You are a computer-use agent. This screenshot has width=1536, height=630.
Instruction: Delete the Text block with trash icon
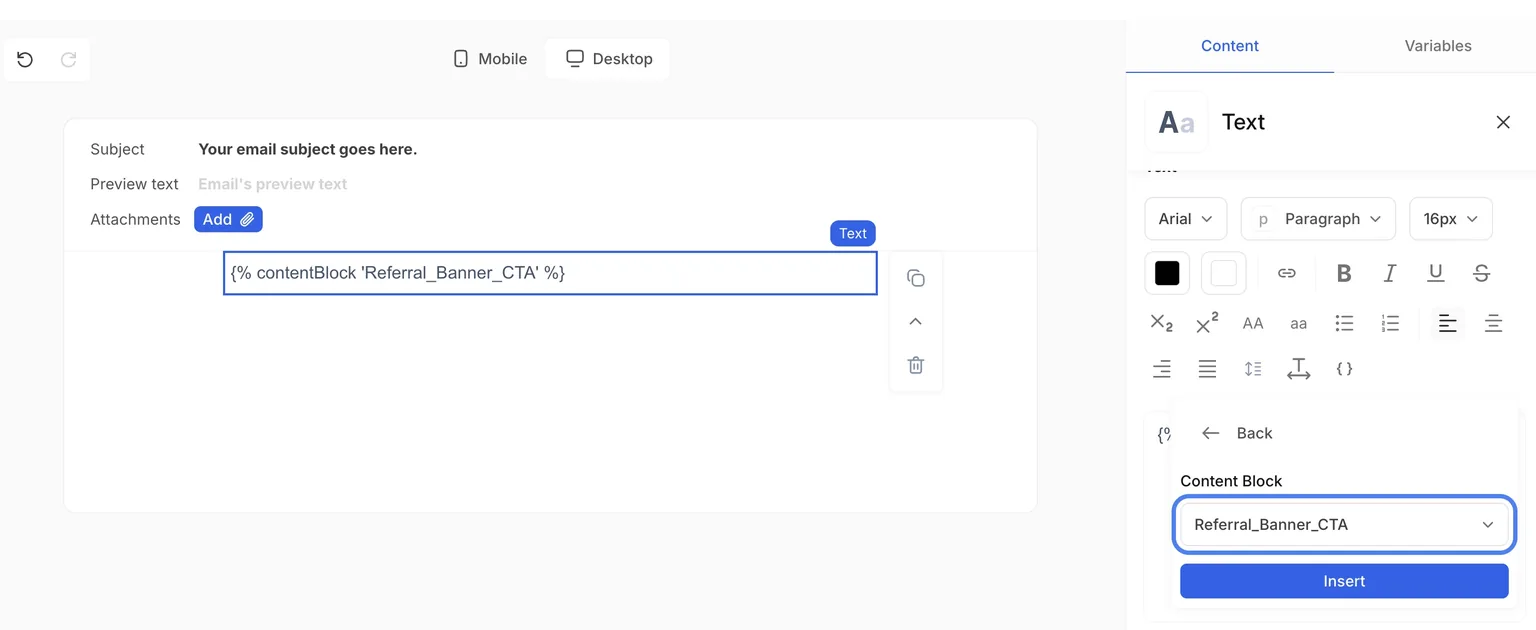click(x=915, y=365)
